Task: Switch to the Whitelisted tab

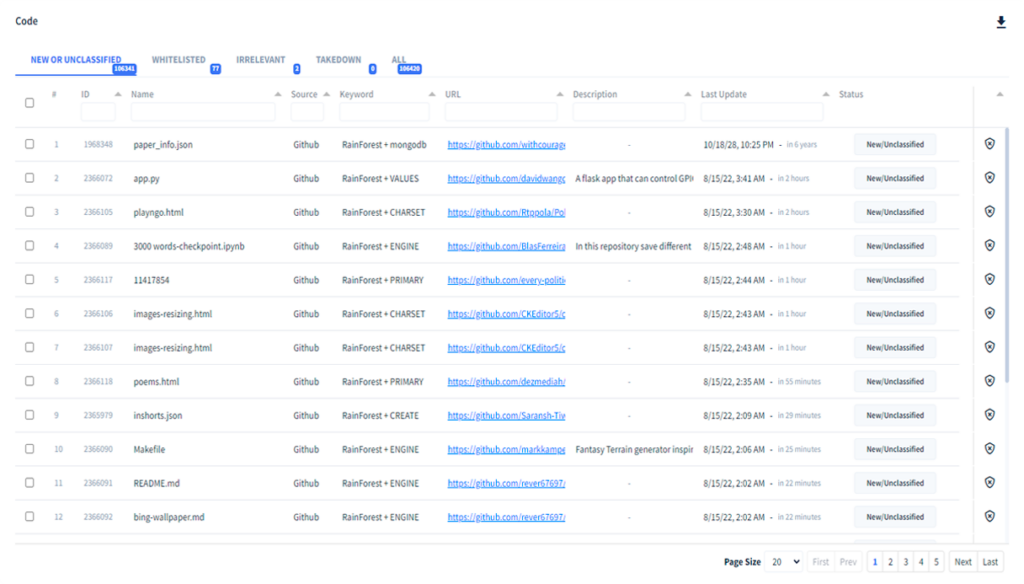Action: (178, 60)
